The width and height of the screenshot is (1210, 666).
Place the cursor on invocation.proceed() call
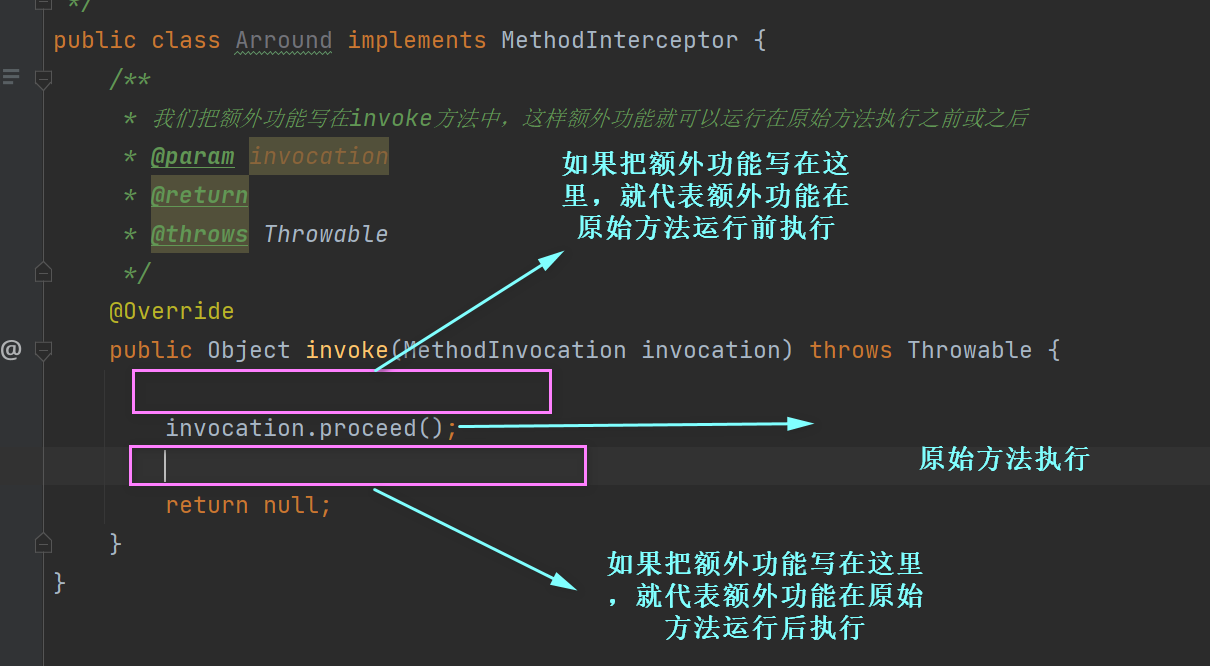click(311, 428)
